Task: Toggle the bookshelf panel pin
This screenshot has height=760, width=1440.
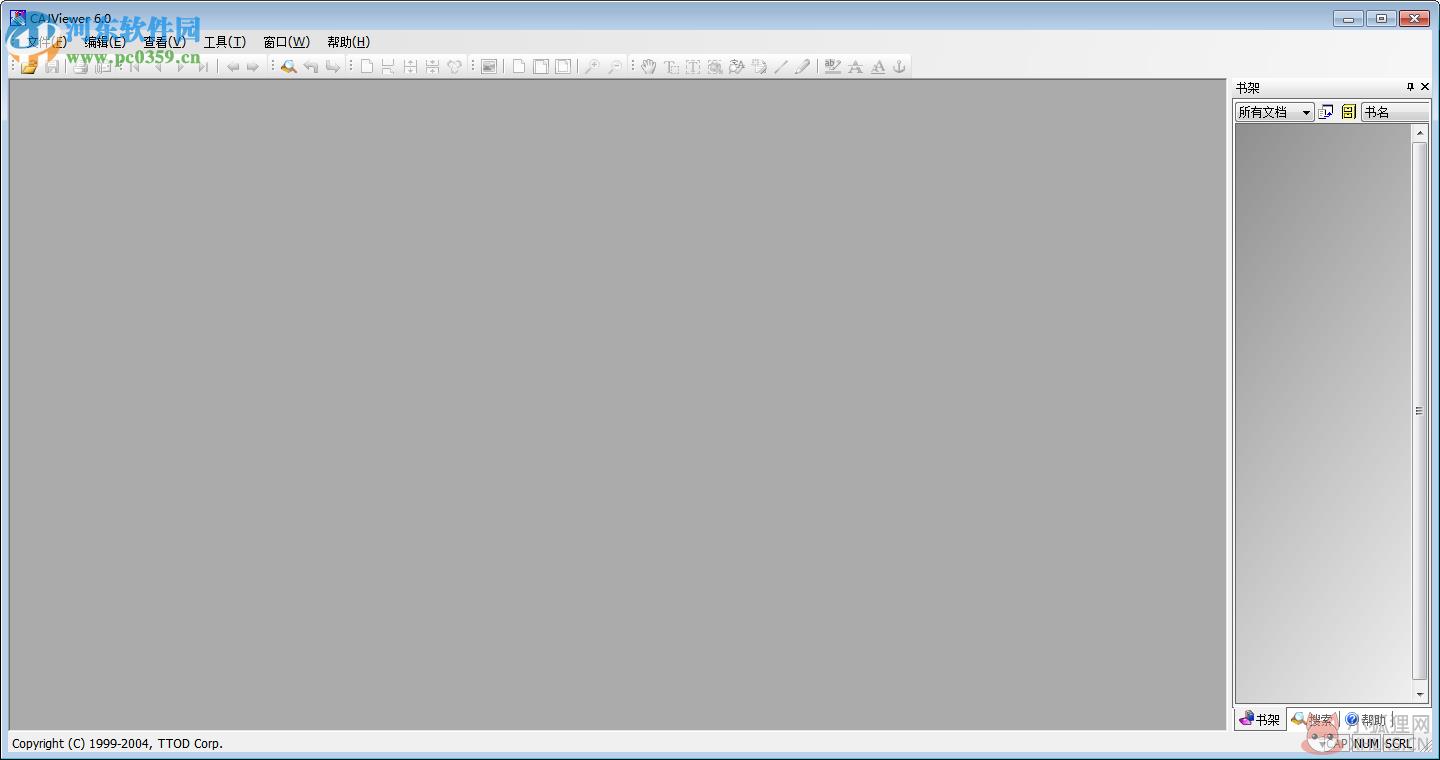Action: 1410,87
